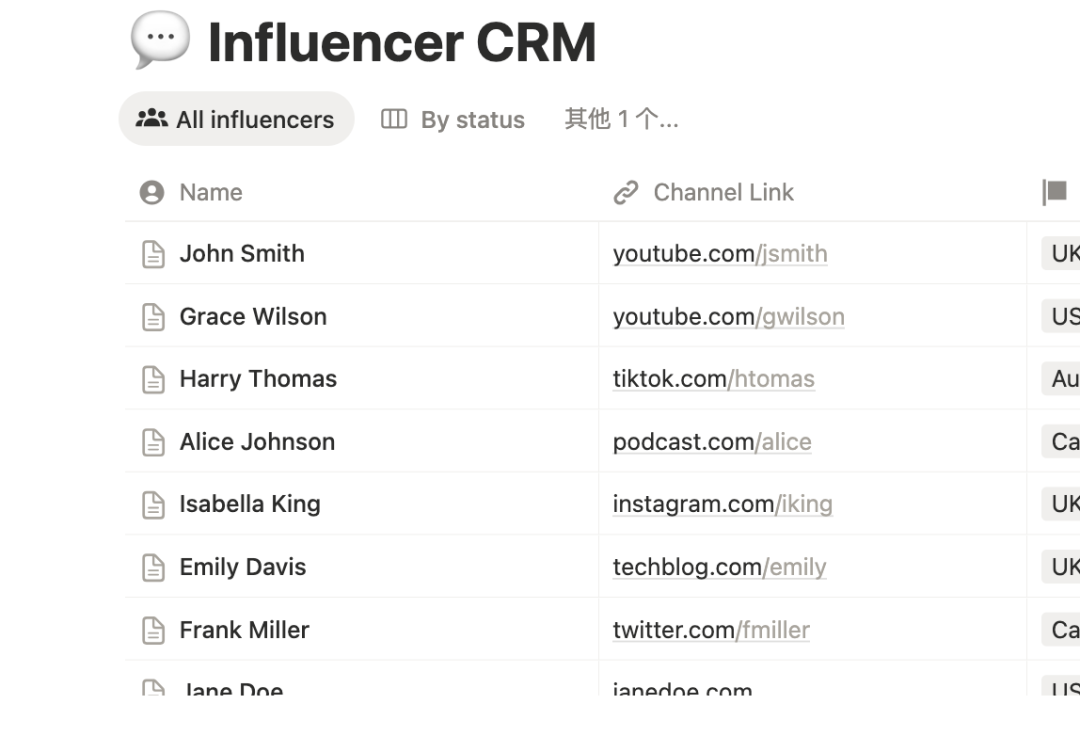Expand the 其他 1 个 views dropdown
The image size is (1080, 736).
[x=621, y=119]
